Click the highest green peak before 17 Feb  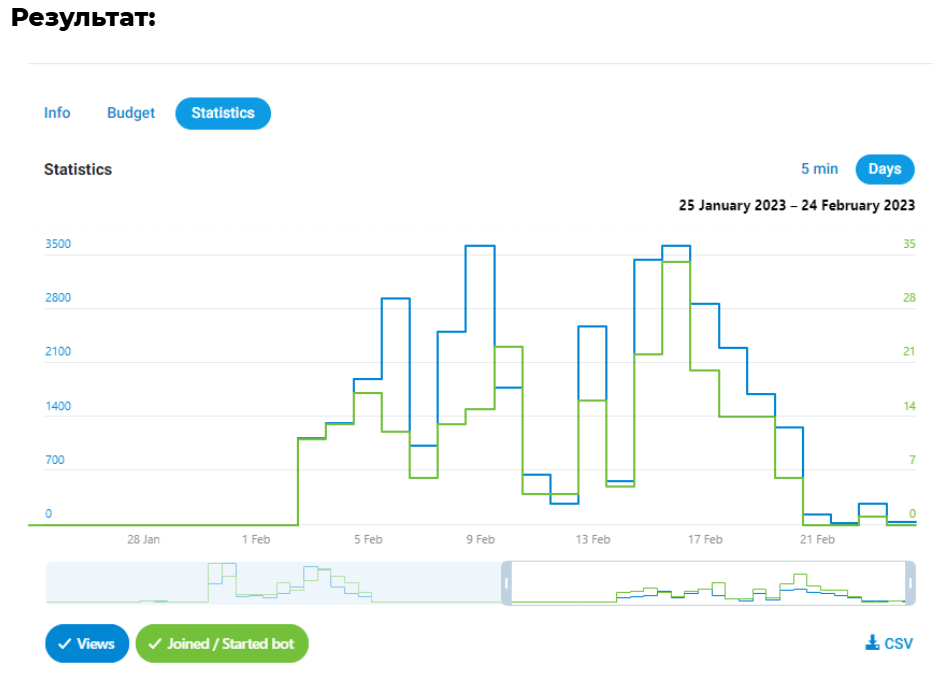[676, 262]
